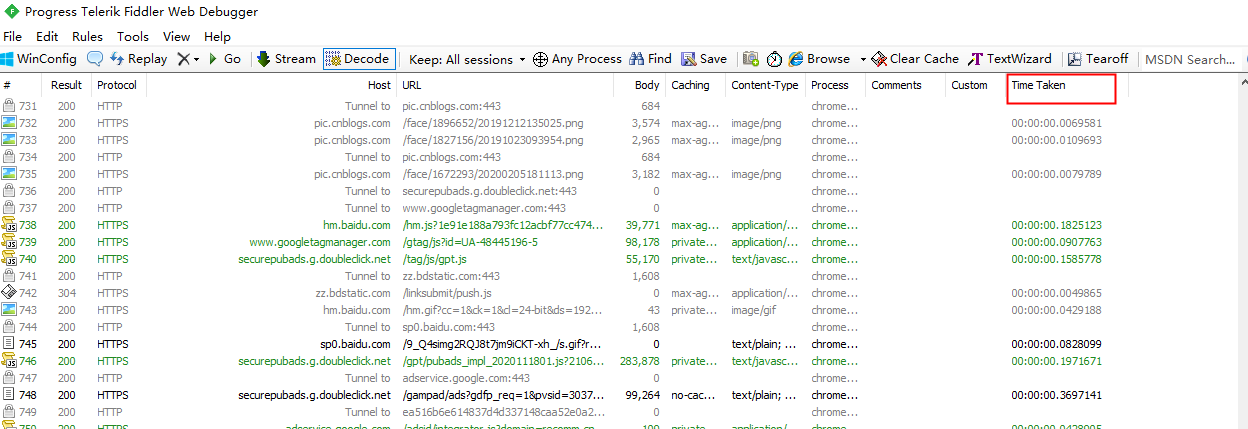Click the script icon of session 740

pyautogui.click(x=8, y=259)
